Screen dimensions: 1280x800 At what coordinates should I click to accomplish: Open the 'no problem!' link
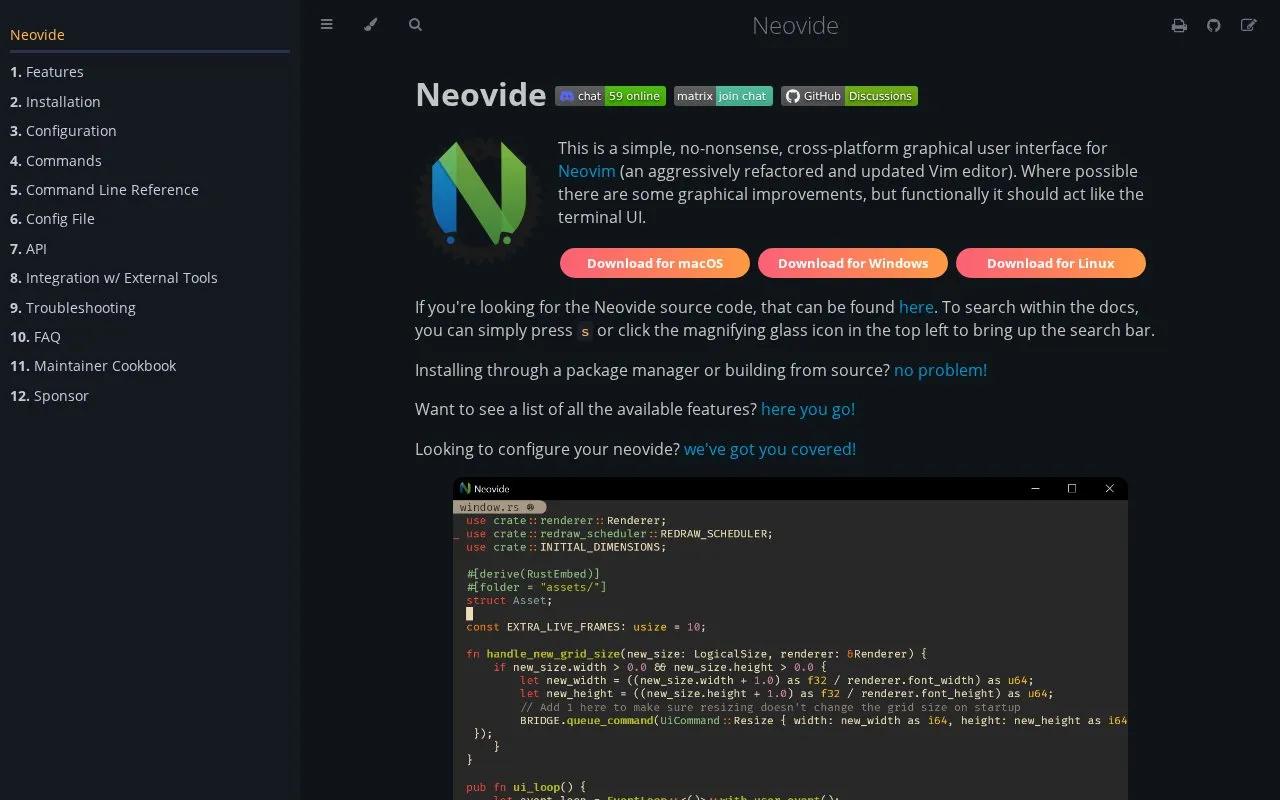[x=940, y=370]
